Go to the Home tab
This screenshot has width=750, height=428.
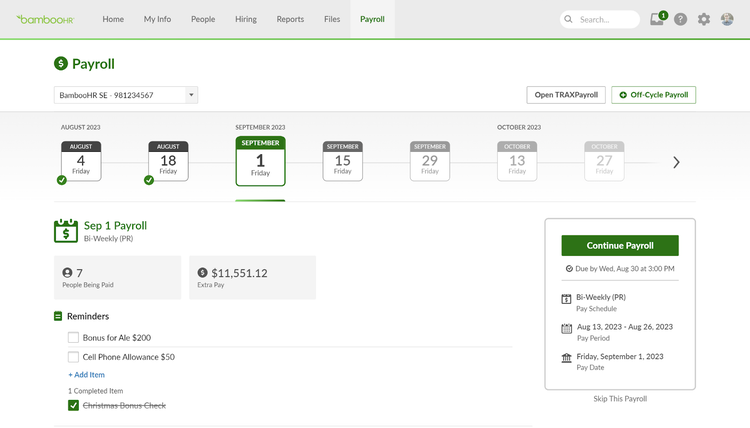[113, 19]
